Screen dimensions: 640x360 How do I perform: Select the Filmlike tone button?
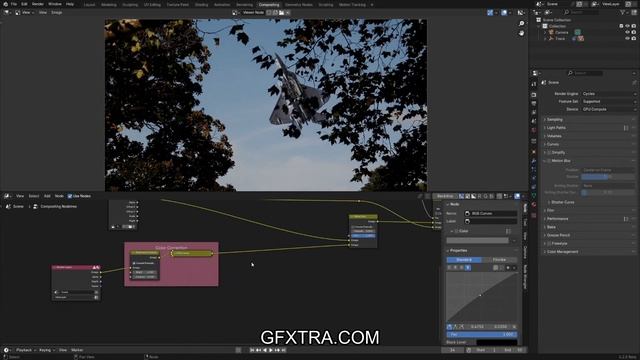[x=499, y=260]
